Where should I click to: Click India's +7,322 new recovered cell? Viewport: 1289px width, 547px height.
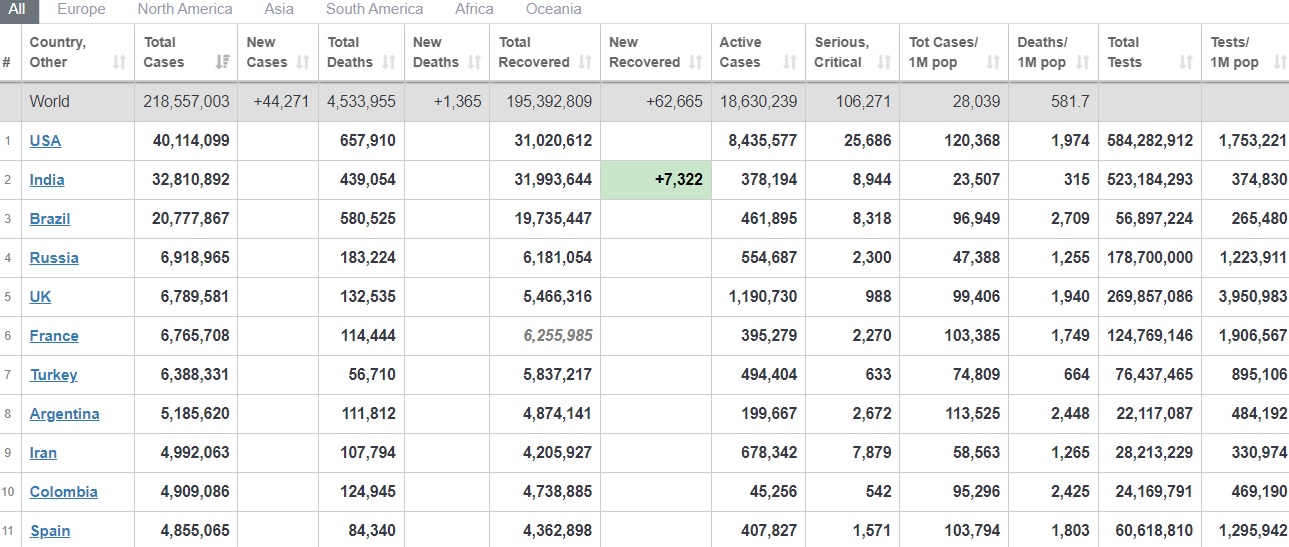[656, 180]
